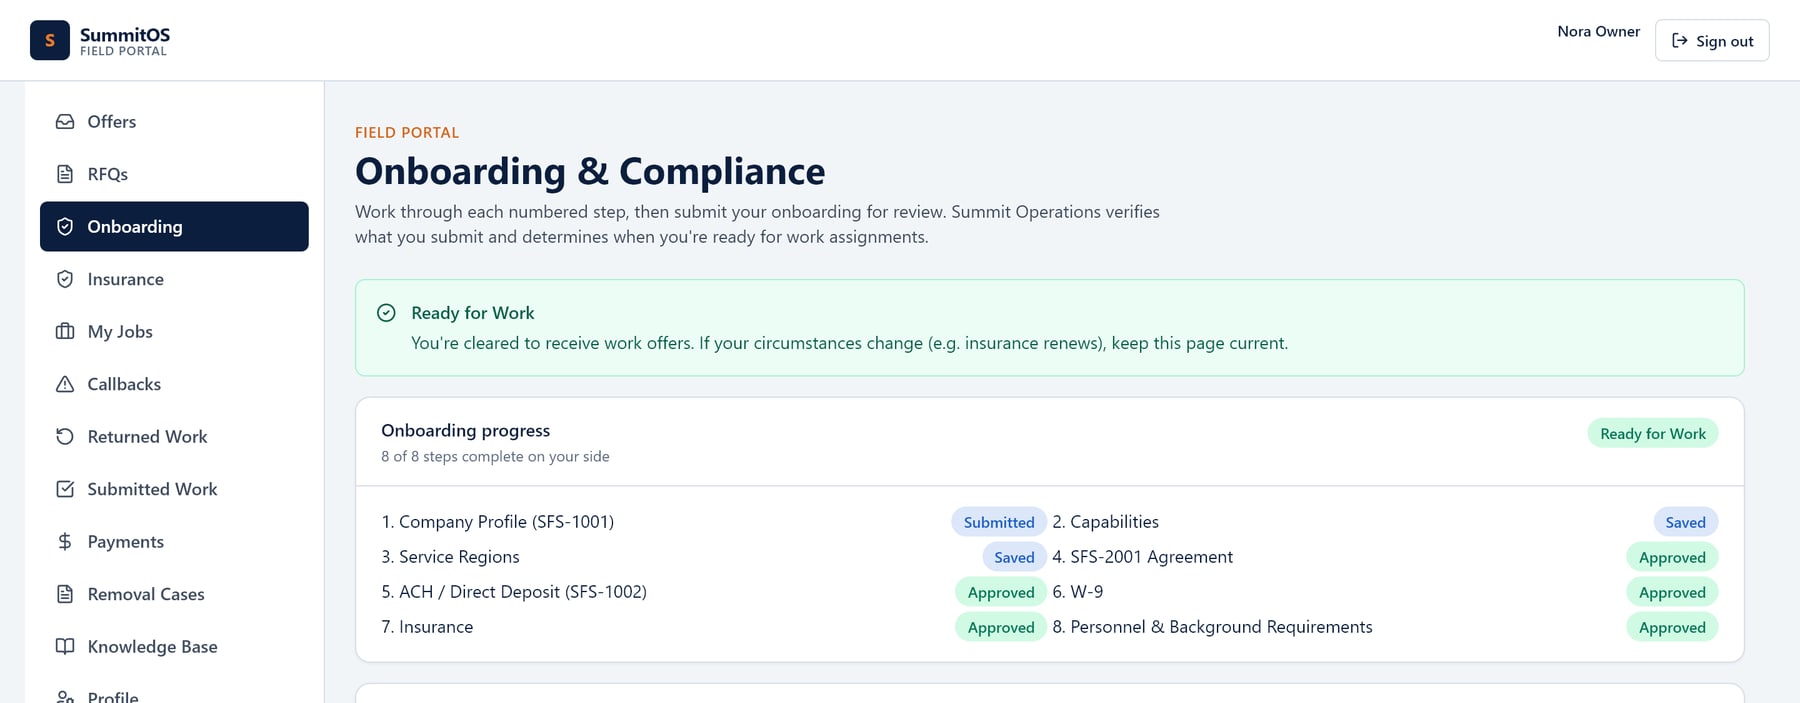Screen dimensions: 1800x703
Task: Open the Insurance page
Action: click(x=174, y=279)
